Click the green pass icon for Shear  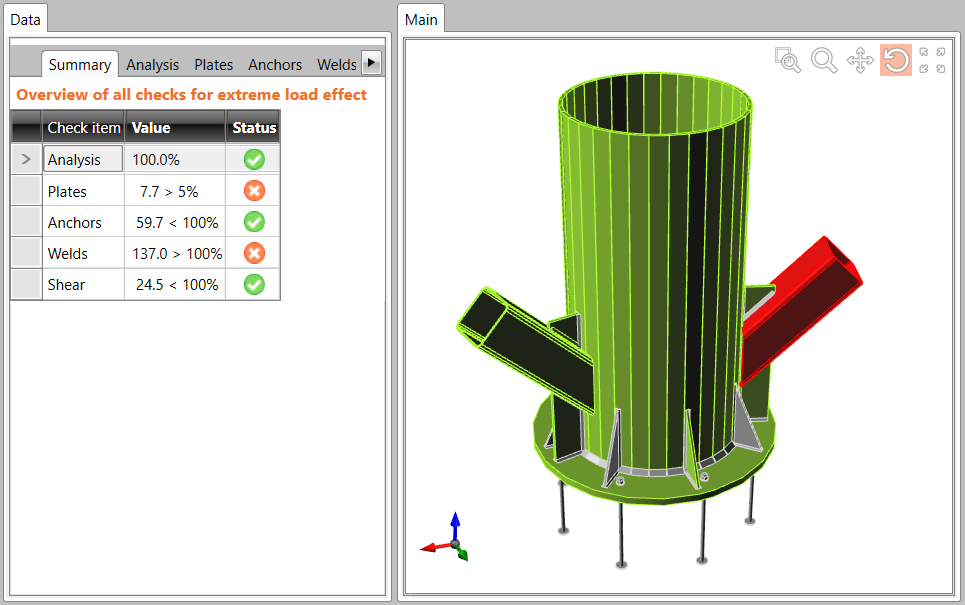pyautogui.click(x=253, y=284)
